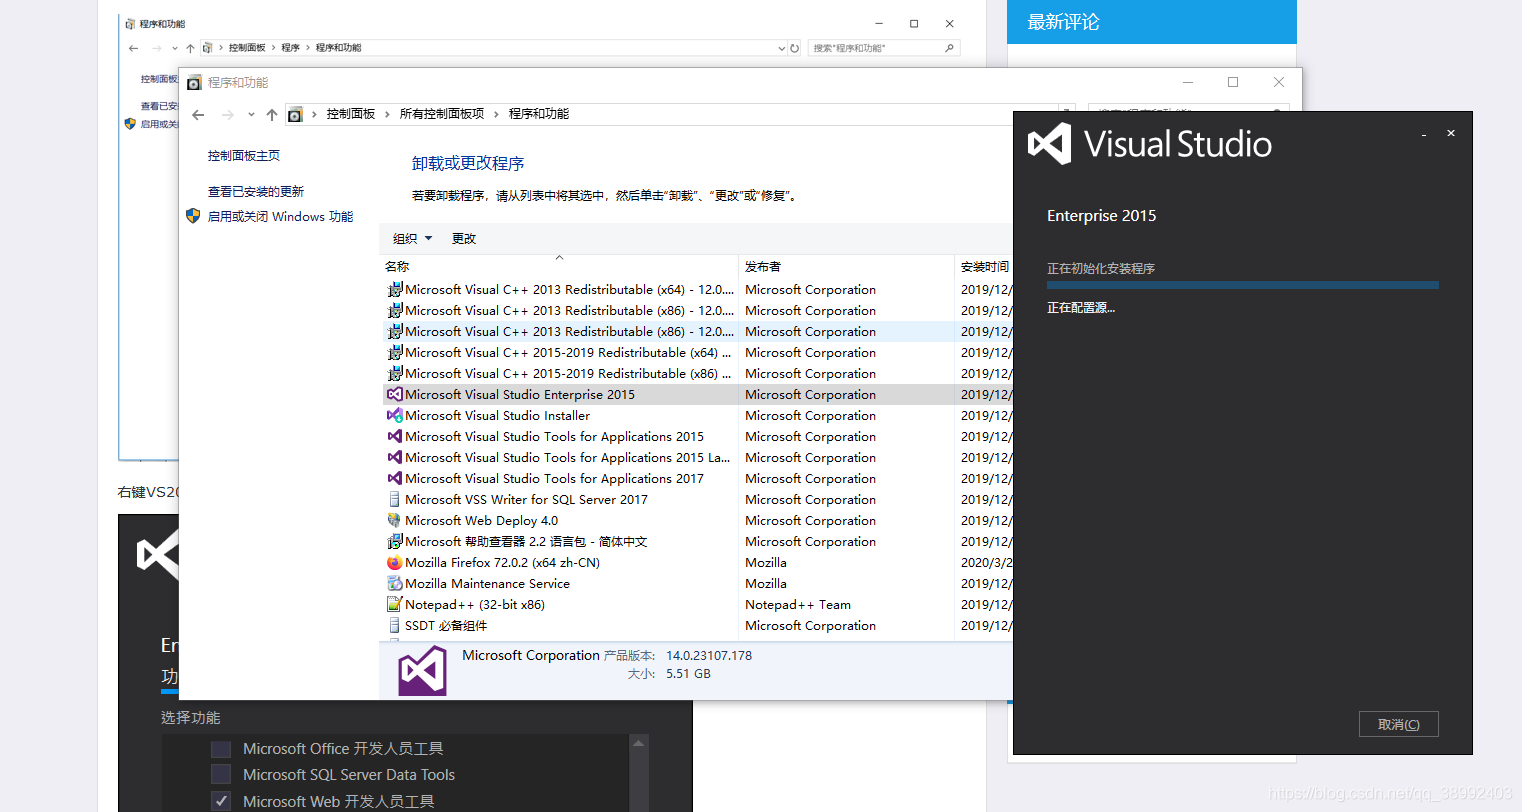This screenshot has width=1522, height=812.
Task: Open recent locations dropdown in the front window
Action: click(251, 115)
